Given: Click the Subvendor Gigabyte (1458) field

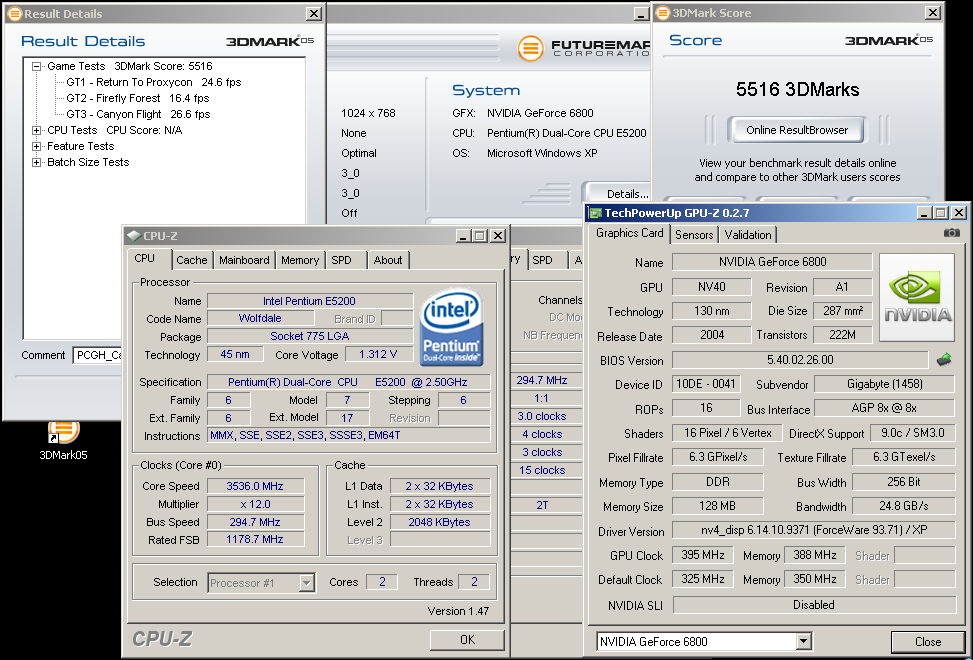Looking at the screenshot, I should pos(884,384).
